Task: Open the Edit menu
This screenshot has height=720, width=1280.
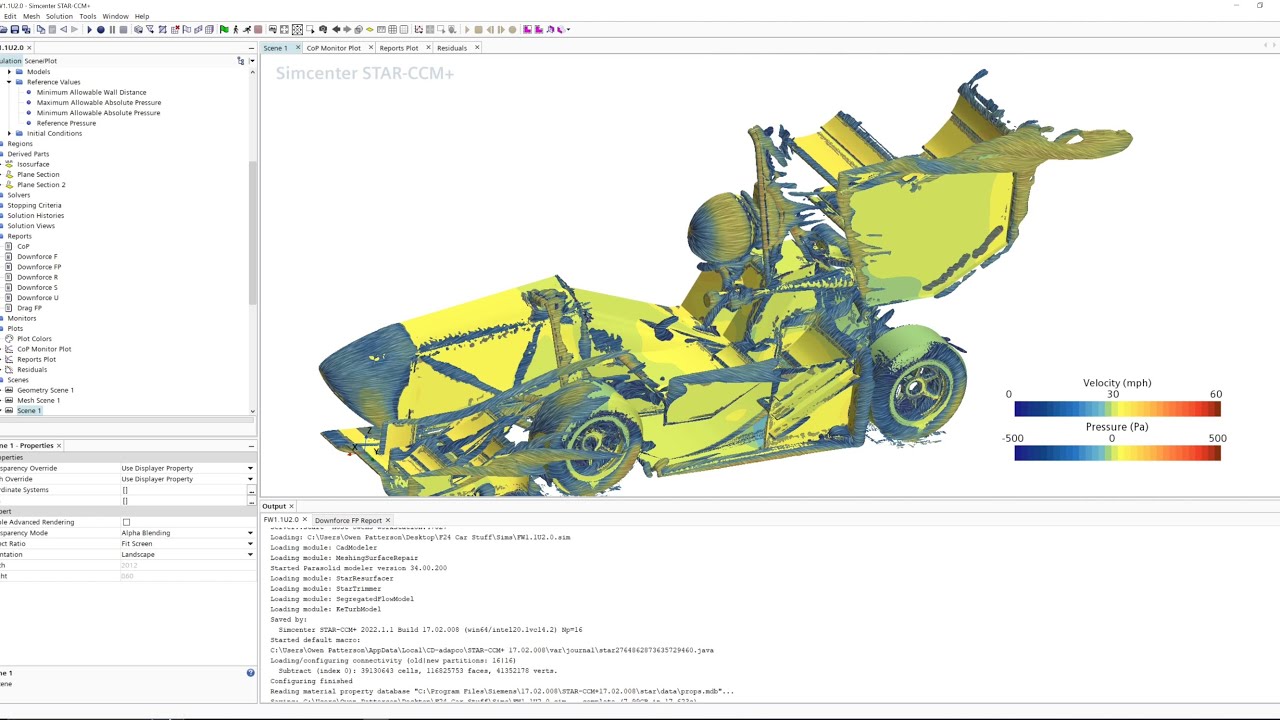Action: click(x=9, y=16)
